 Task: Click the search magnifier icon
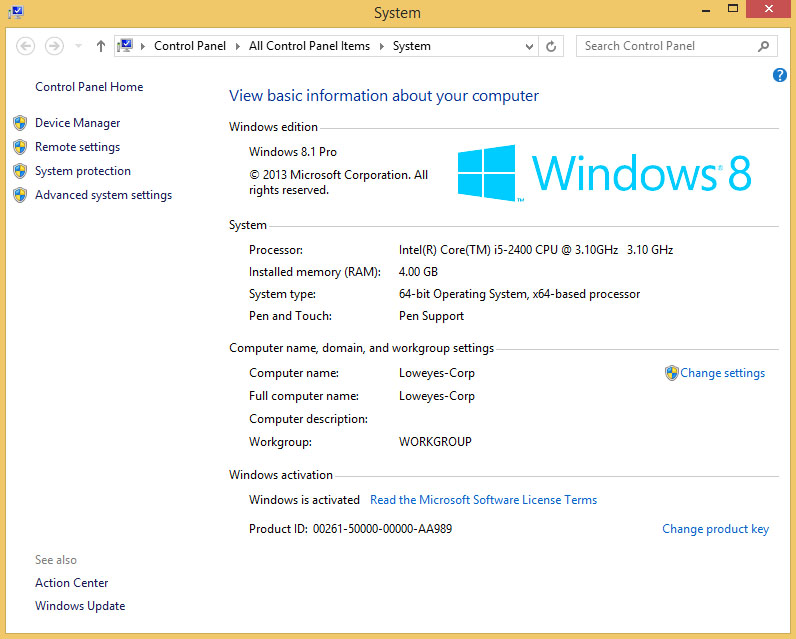tap(763, 46)
